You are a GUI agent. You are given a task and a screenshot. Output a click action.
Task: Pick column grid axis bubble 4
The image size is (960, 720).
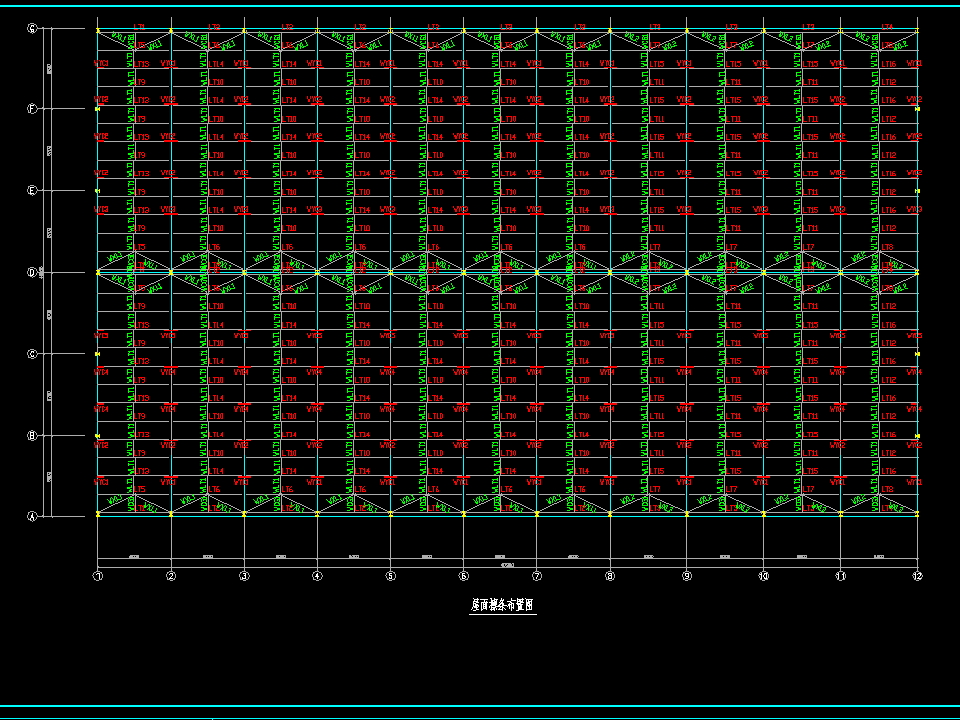tap(317, 576)
